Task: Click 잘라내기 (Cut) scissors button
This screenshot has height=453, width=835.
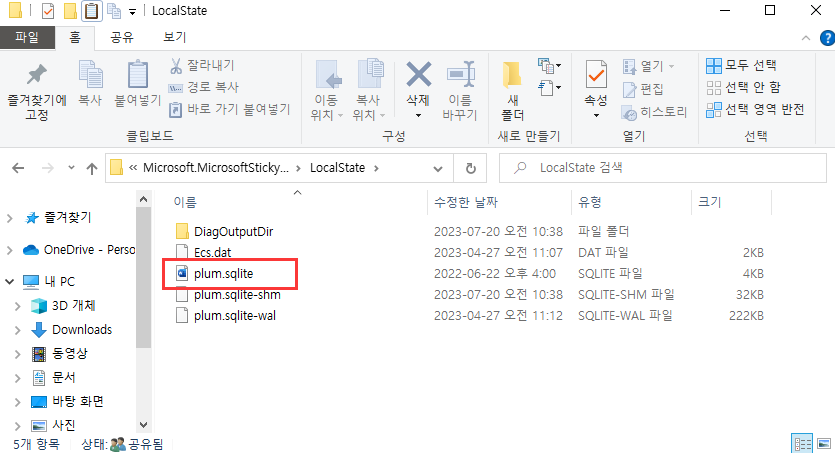Action: pyautogui.click(x=202, y=65)
